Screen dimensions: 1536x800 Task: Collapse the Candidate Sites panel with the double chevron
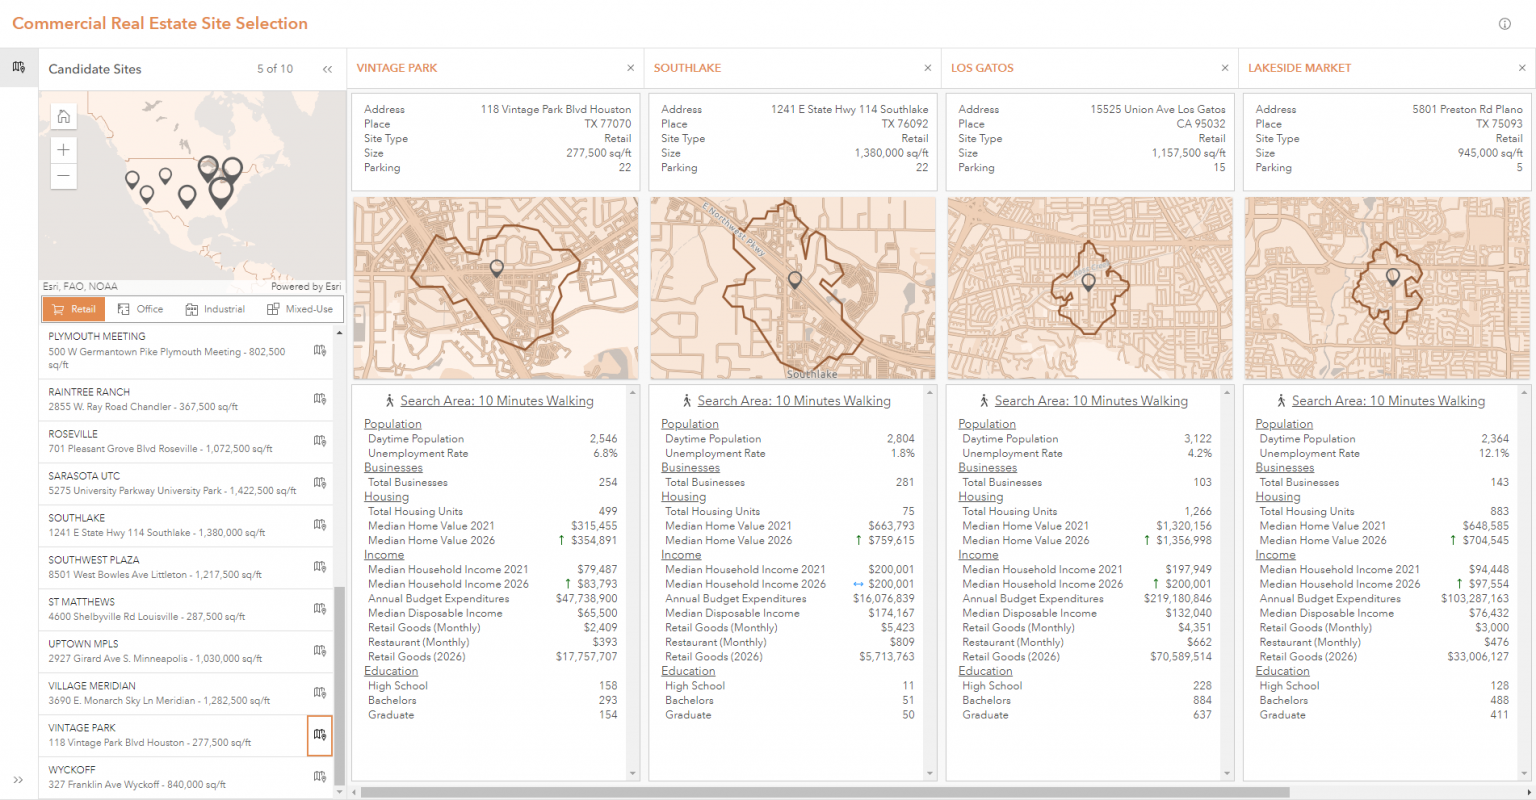tap(327, 69)
